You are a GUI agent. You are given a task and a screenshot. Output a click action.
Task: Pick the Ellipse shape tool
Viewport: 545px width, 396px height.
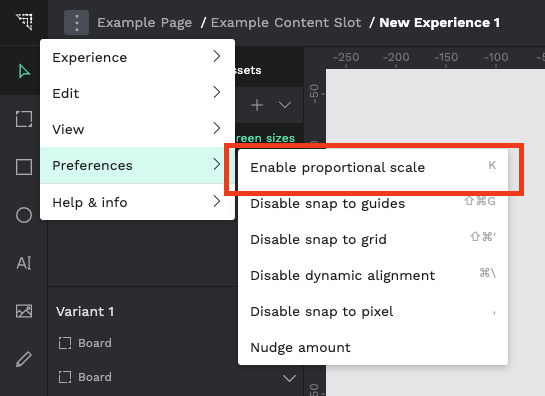click(x=24, y=215)
